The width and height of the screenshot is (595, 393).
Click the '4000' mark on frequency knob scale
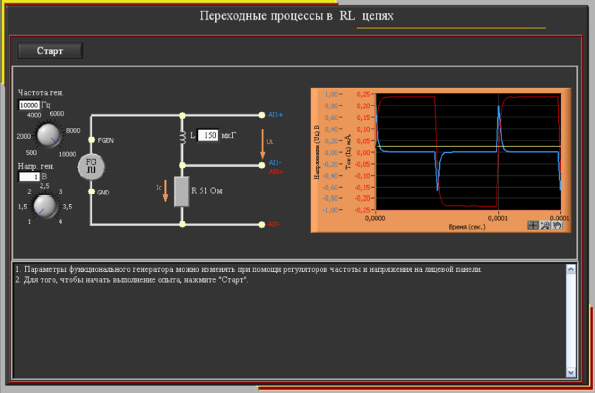click(x=34, y=115)
